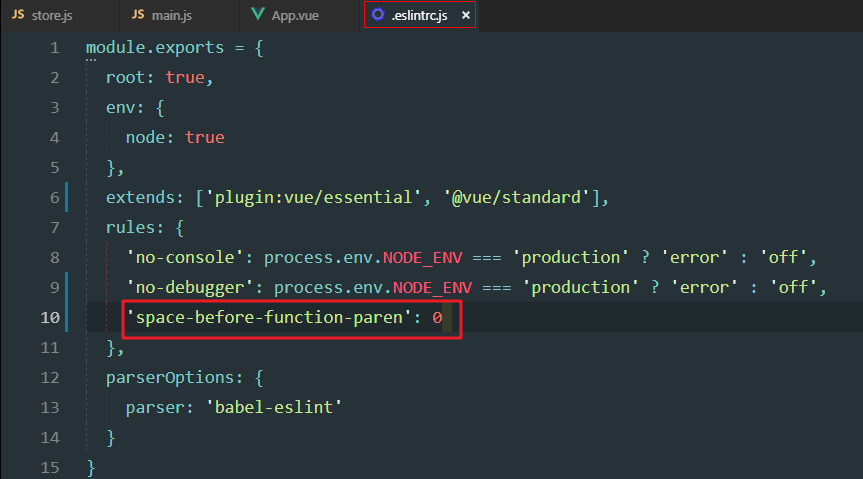Click the JS icon on store.js tab
Viewport: 863px width, 479px height.
click(x=18, y=15)
